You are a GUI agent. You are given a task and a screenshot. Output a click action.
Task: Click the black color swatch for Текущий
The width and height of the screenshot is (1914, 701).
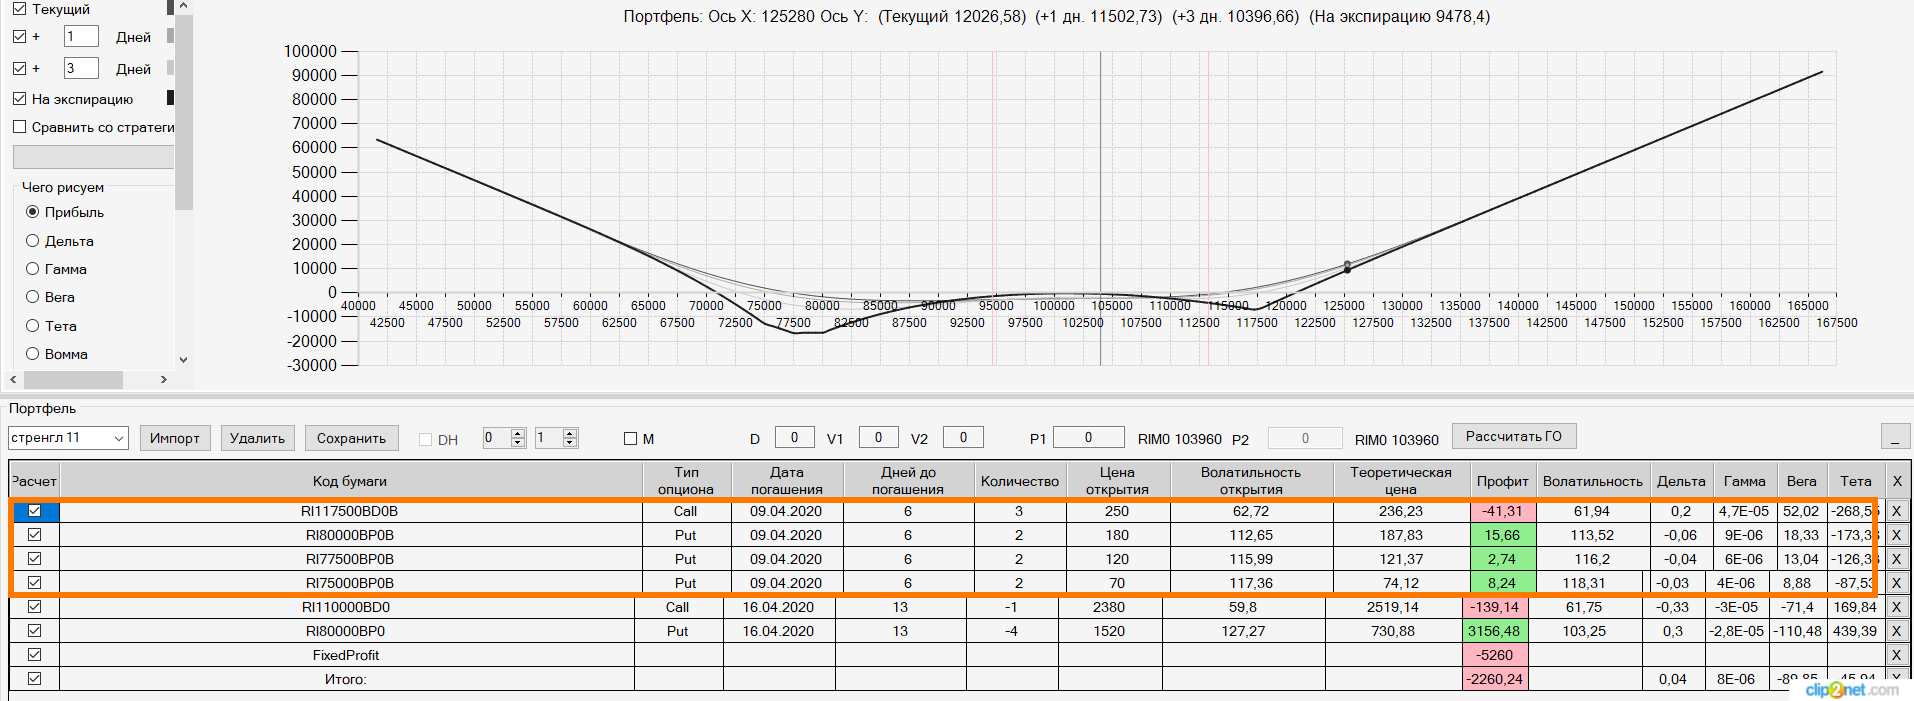(170, 7)
